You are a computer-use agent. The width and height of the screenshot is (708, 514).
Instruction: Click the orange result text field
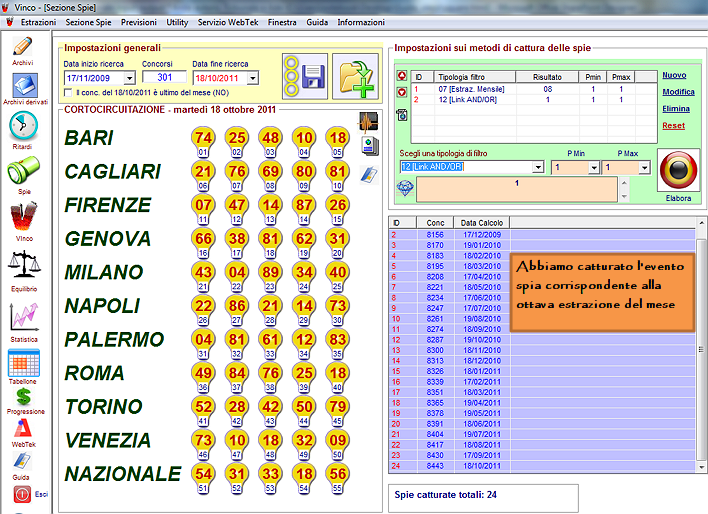(517, 189)
